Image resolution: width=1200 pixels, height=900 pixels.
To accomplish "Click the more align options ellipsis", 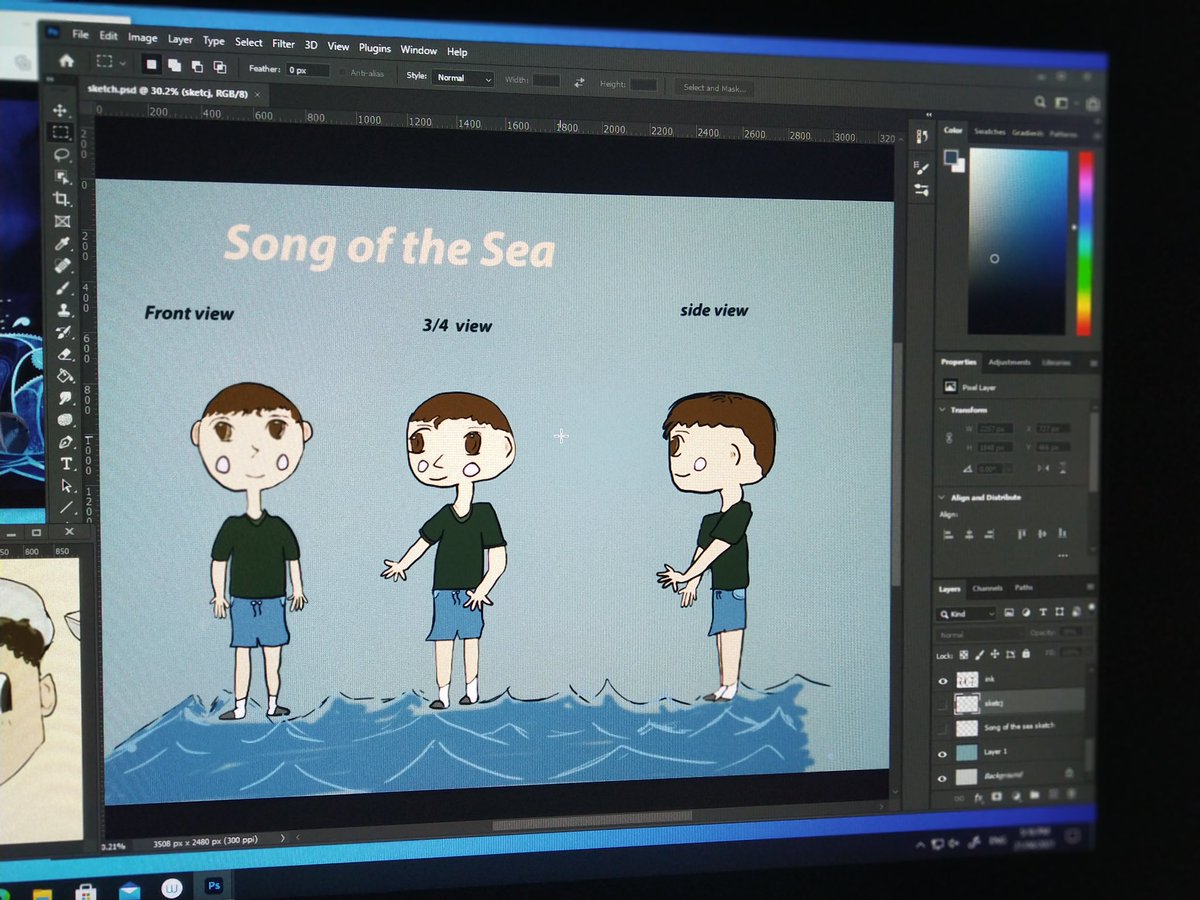I will 1062,555.
